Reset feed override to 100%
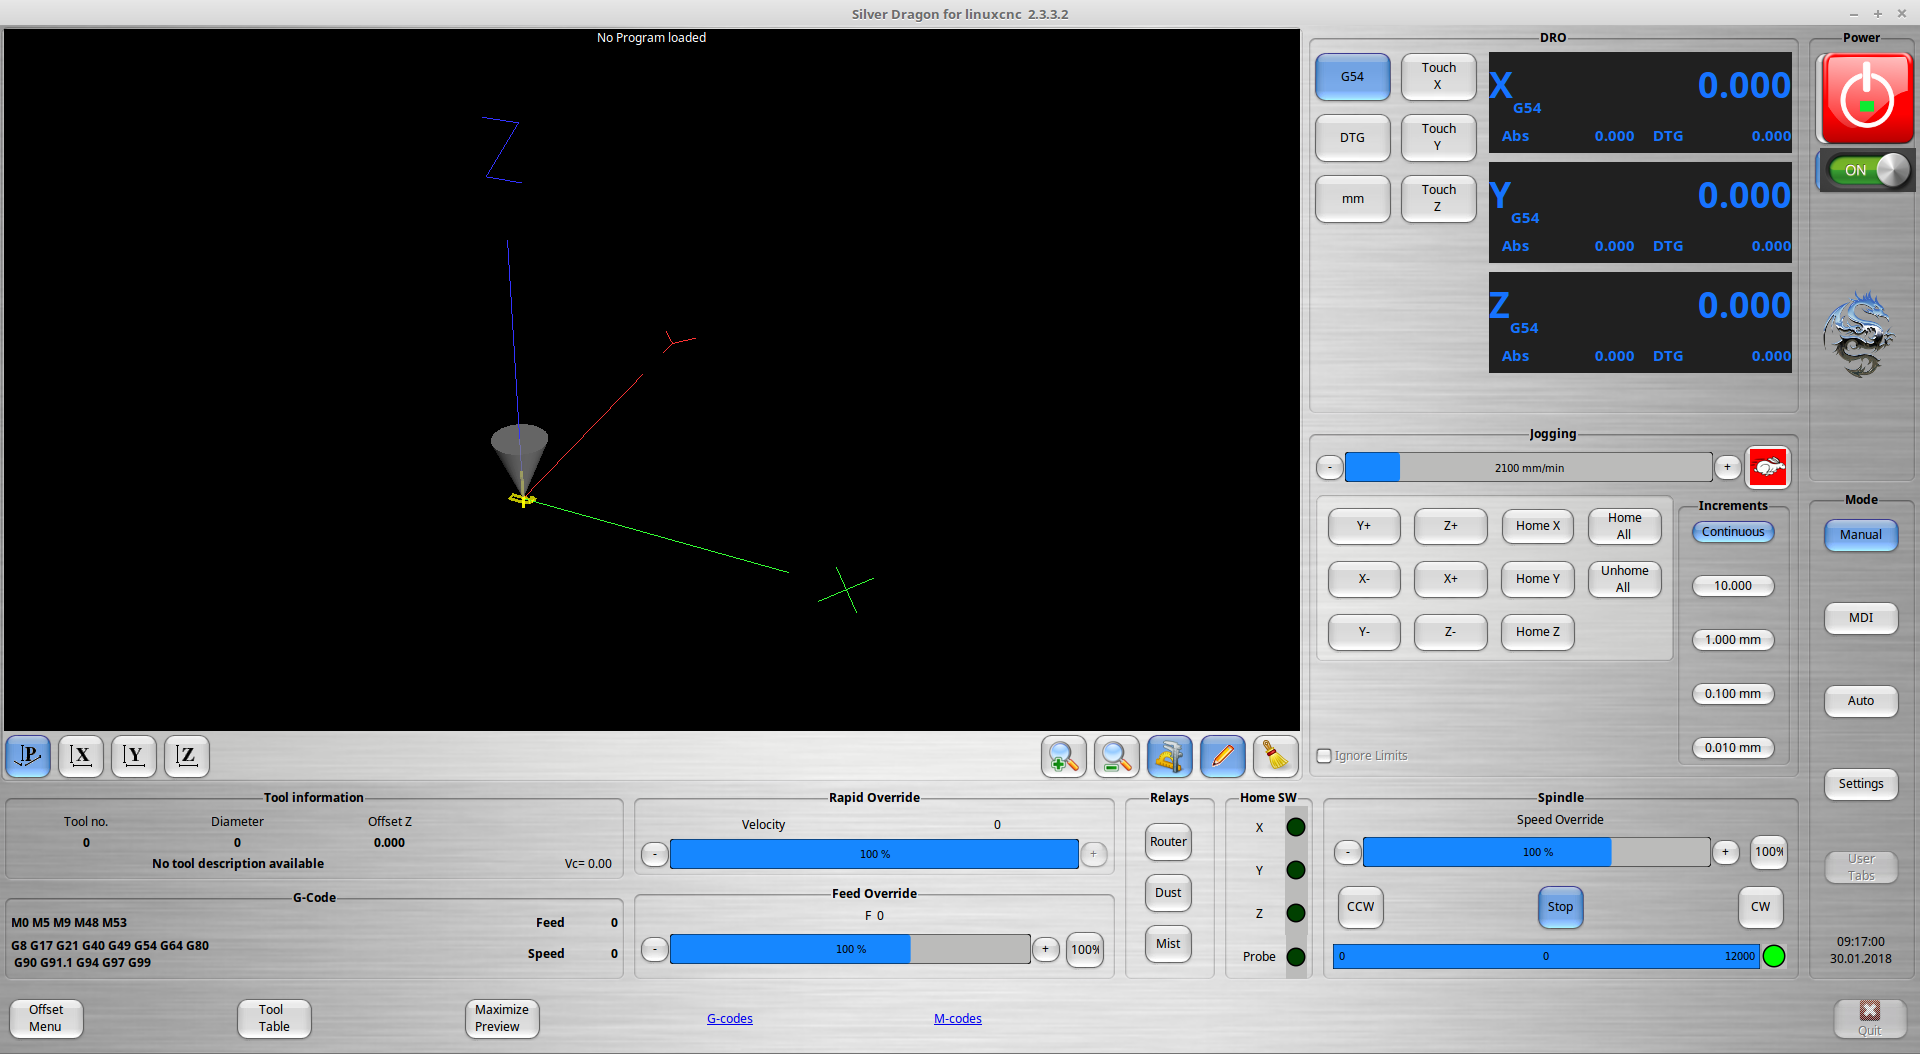 (1085, 949)
